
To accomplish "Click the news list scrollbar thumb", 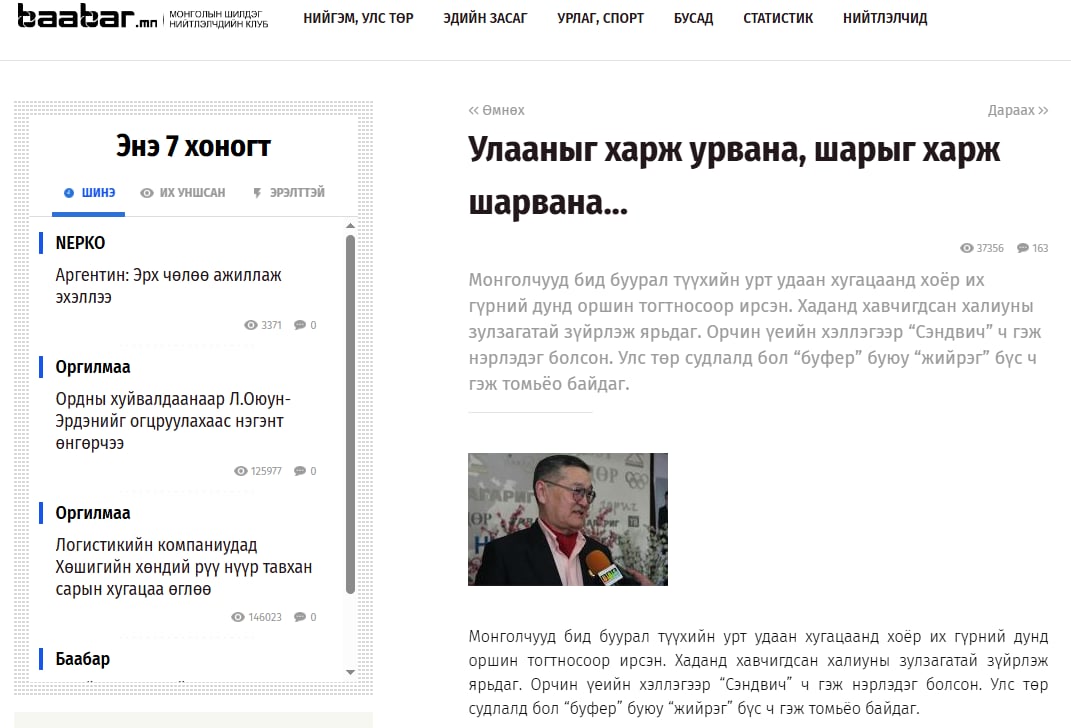I will pos(350,415).
